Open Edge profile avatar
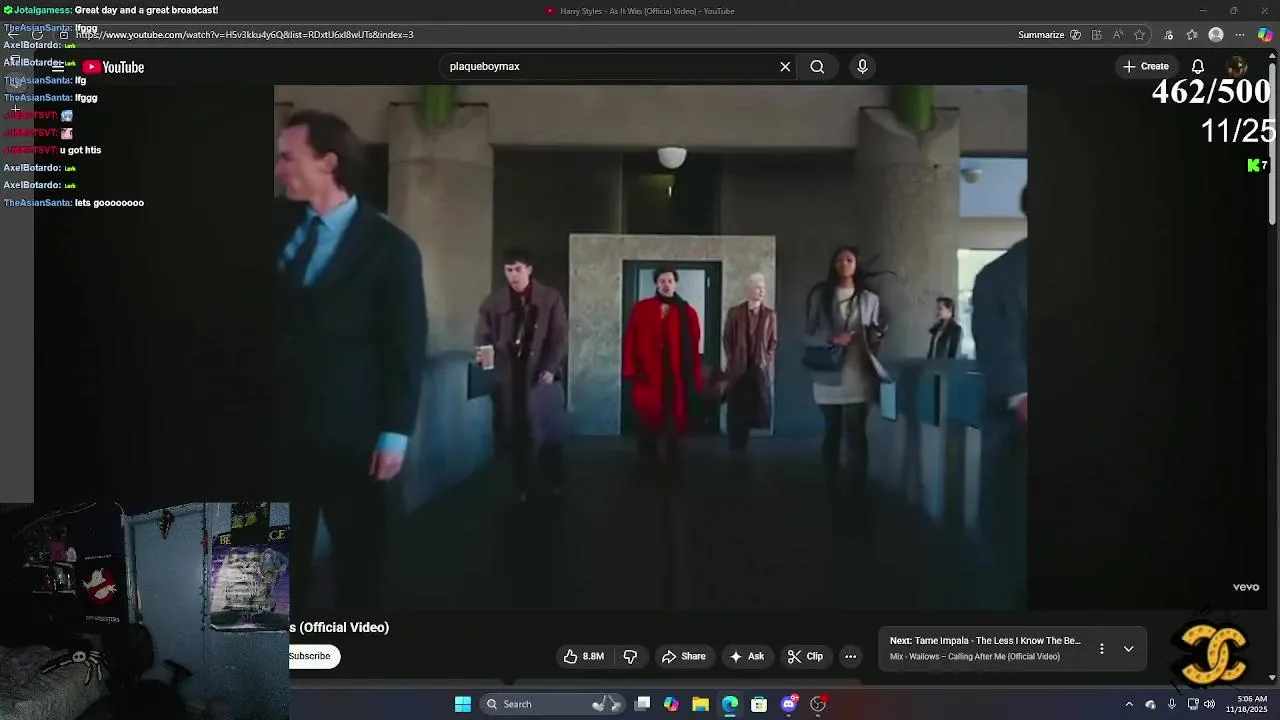 (x=1216, y=35)
